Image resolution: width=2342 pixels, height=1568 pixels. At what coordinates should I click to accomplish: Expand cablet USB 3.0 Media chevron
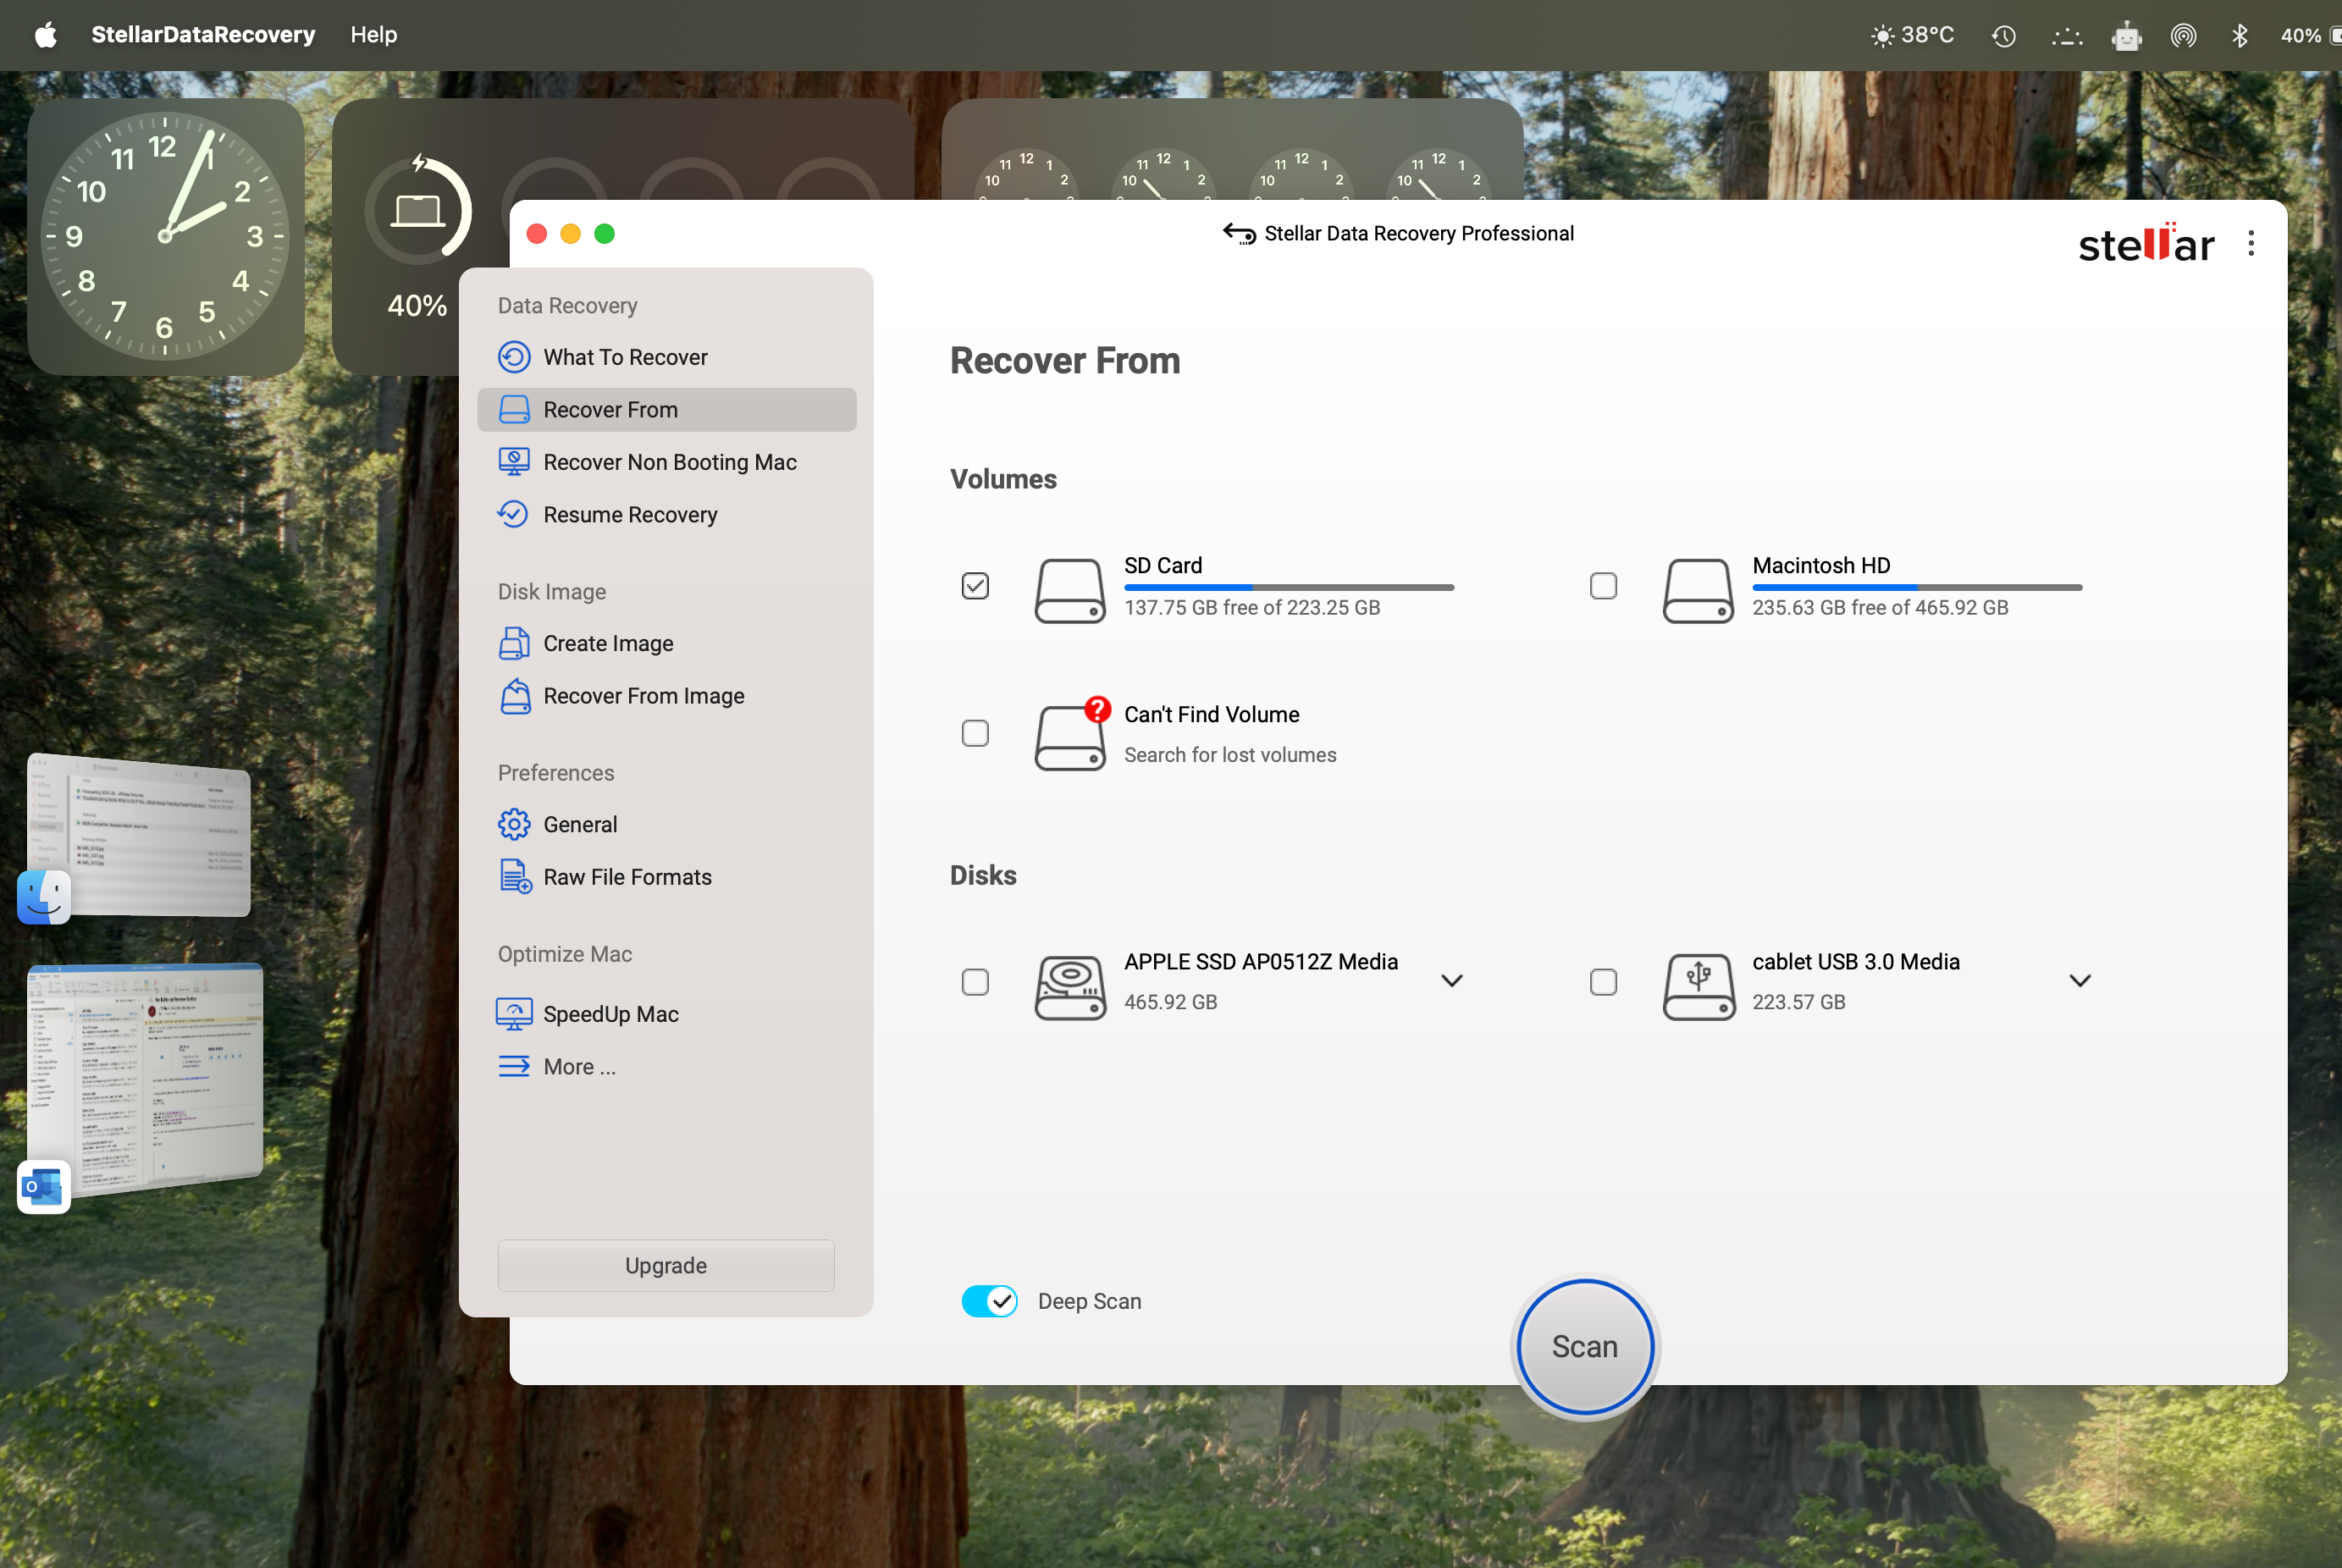point(2080,981)
